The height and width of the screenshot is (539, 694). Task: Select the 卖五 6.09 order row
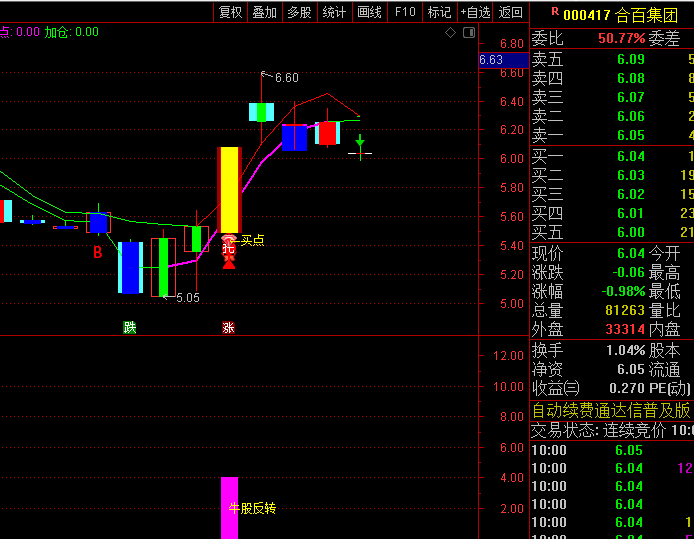612,59
